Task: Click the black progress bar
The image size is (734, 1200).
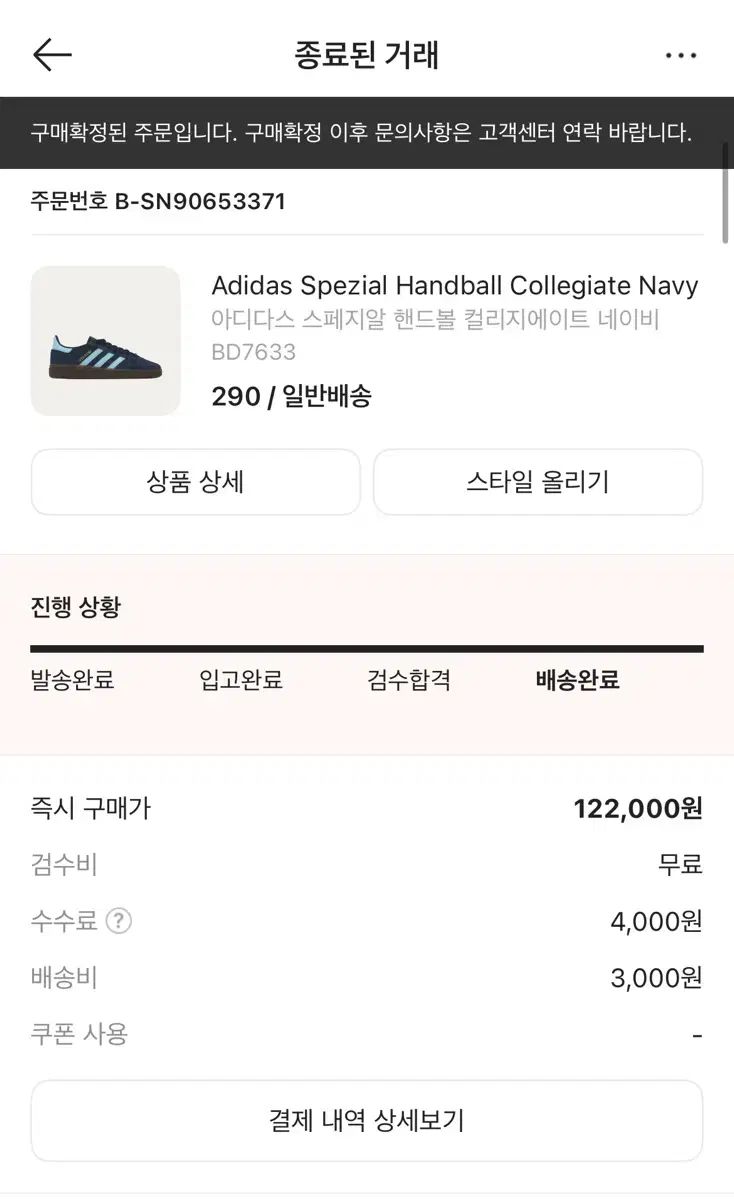Action: point(367,648)
